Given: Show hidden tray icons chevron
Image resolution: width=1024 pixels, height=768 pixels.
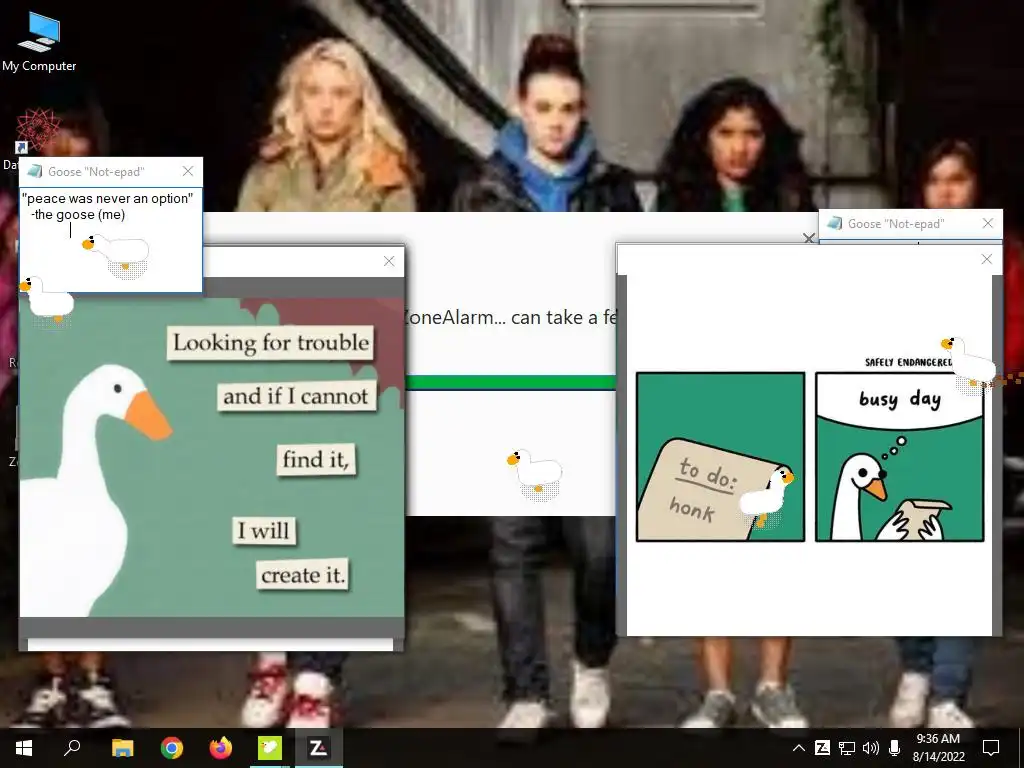Looking at the screenshot, I should [799, 748].
